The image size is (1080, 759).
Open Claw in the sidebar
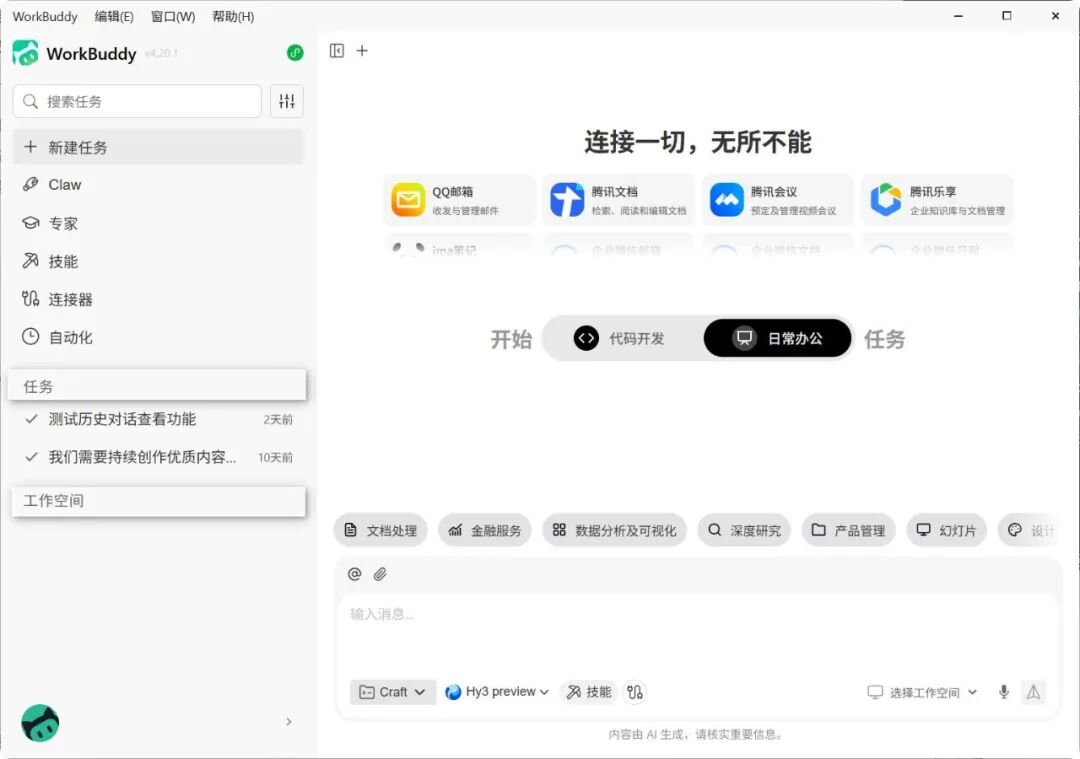pyautogui.click(x=158, y=185)
